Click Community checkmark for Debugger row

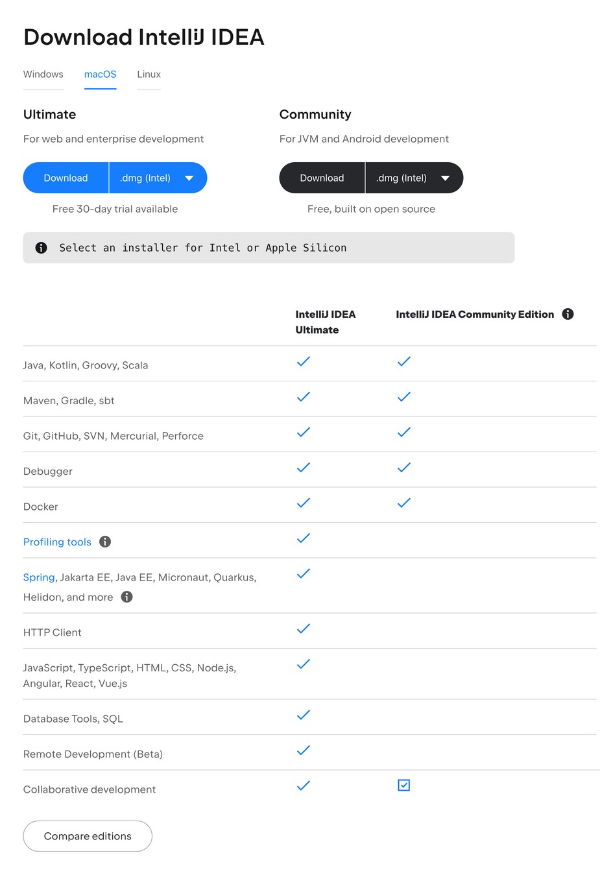[404, 467]
